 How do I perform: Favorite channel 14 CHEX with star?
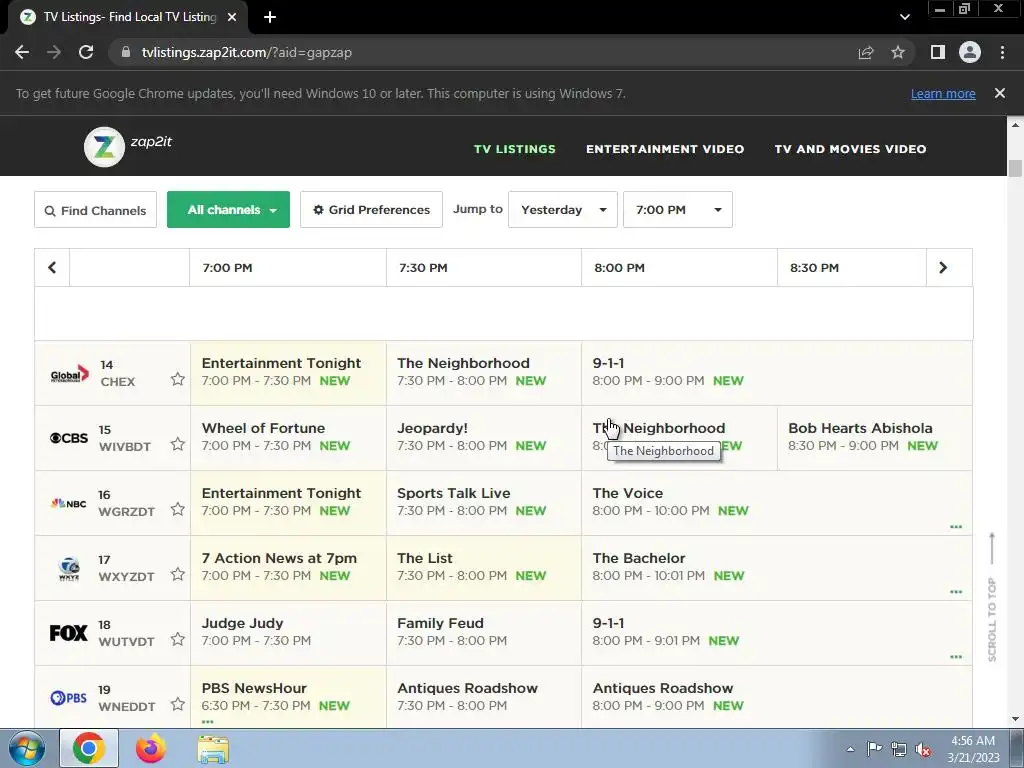click(178, 379)
